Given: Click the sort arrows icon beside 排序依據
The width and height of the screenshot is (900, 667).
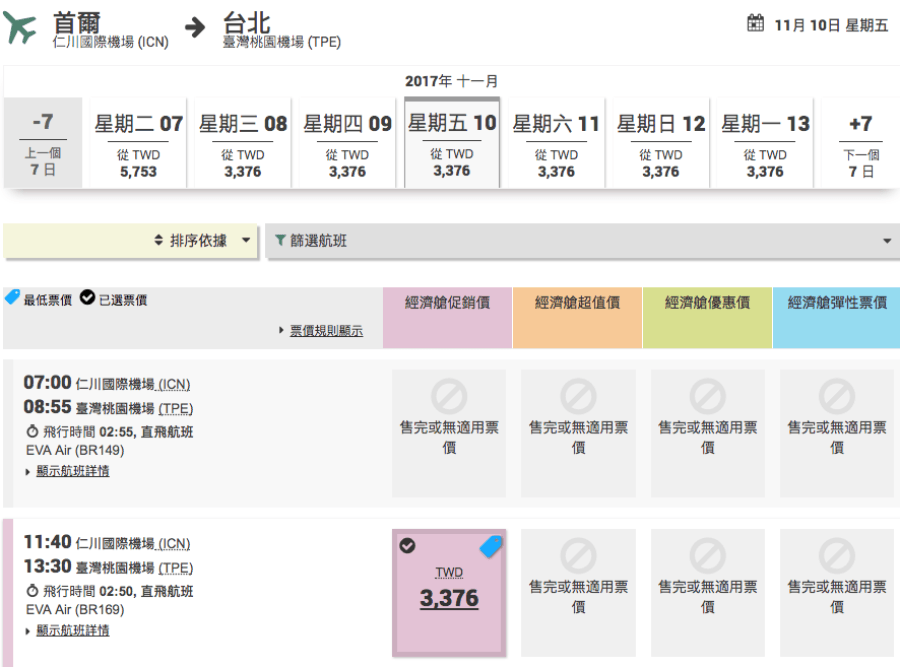Looking at the screenshot, I should point(159,240).
